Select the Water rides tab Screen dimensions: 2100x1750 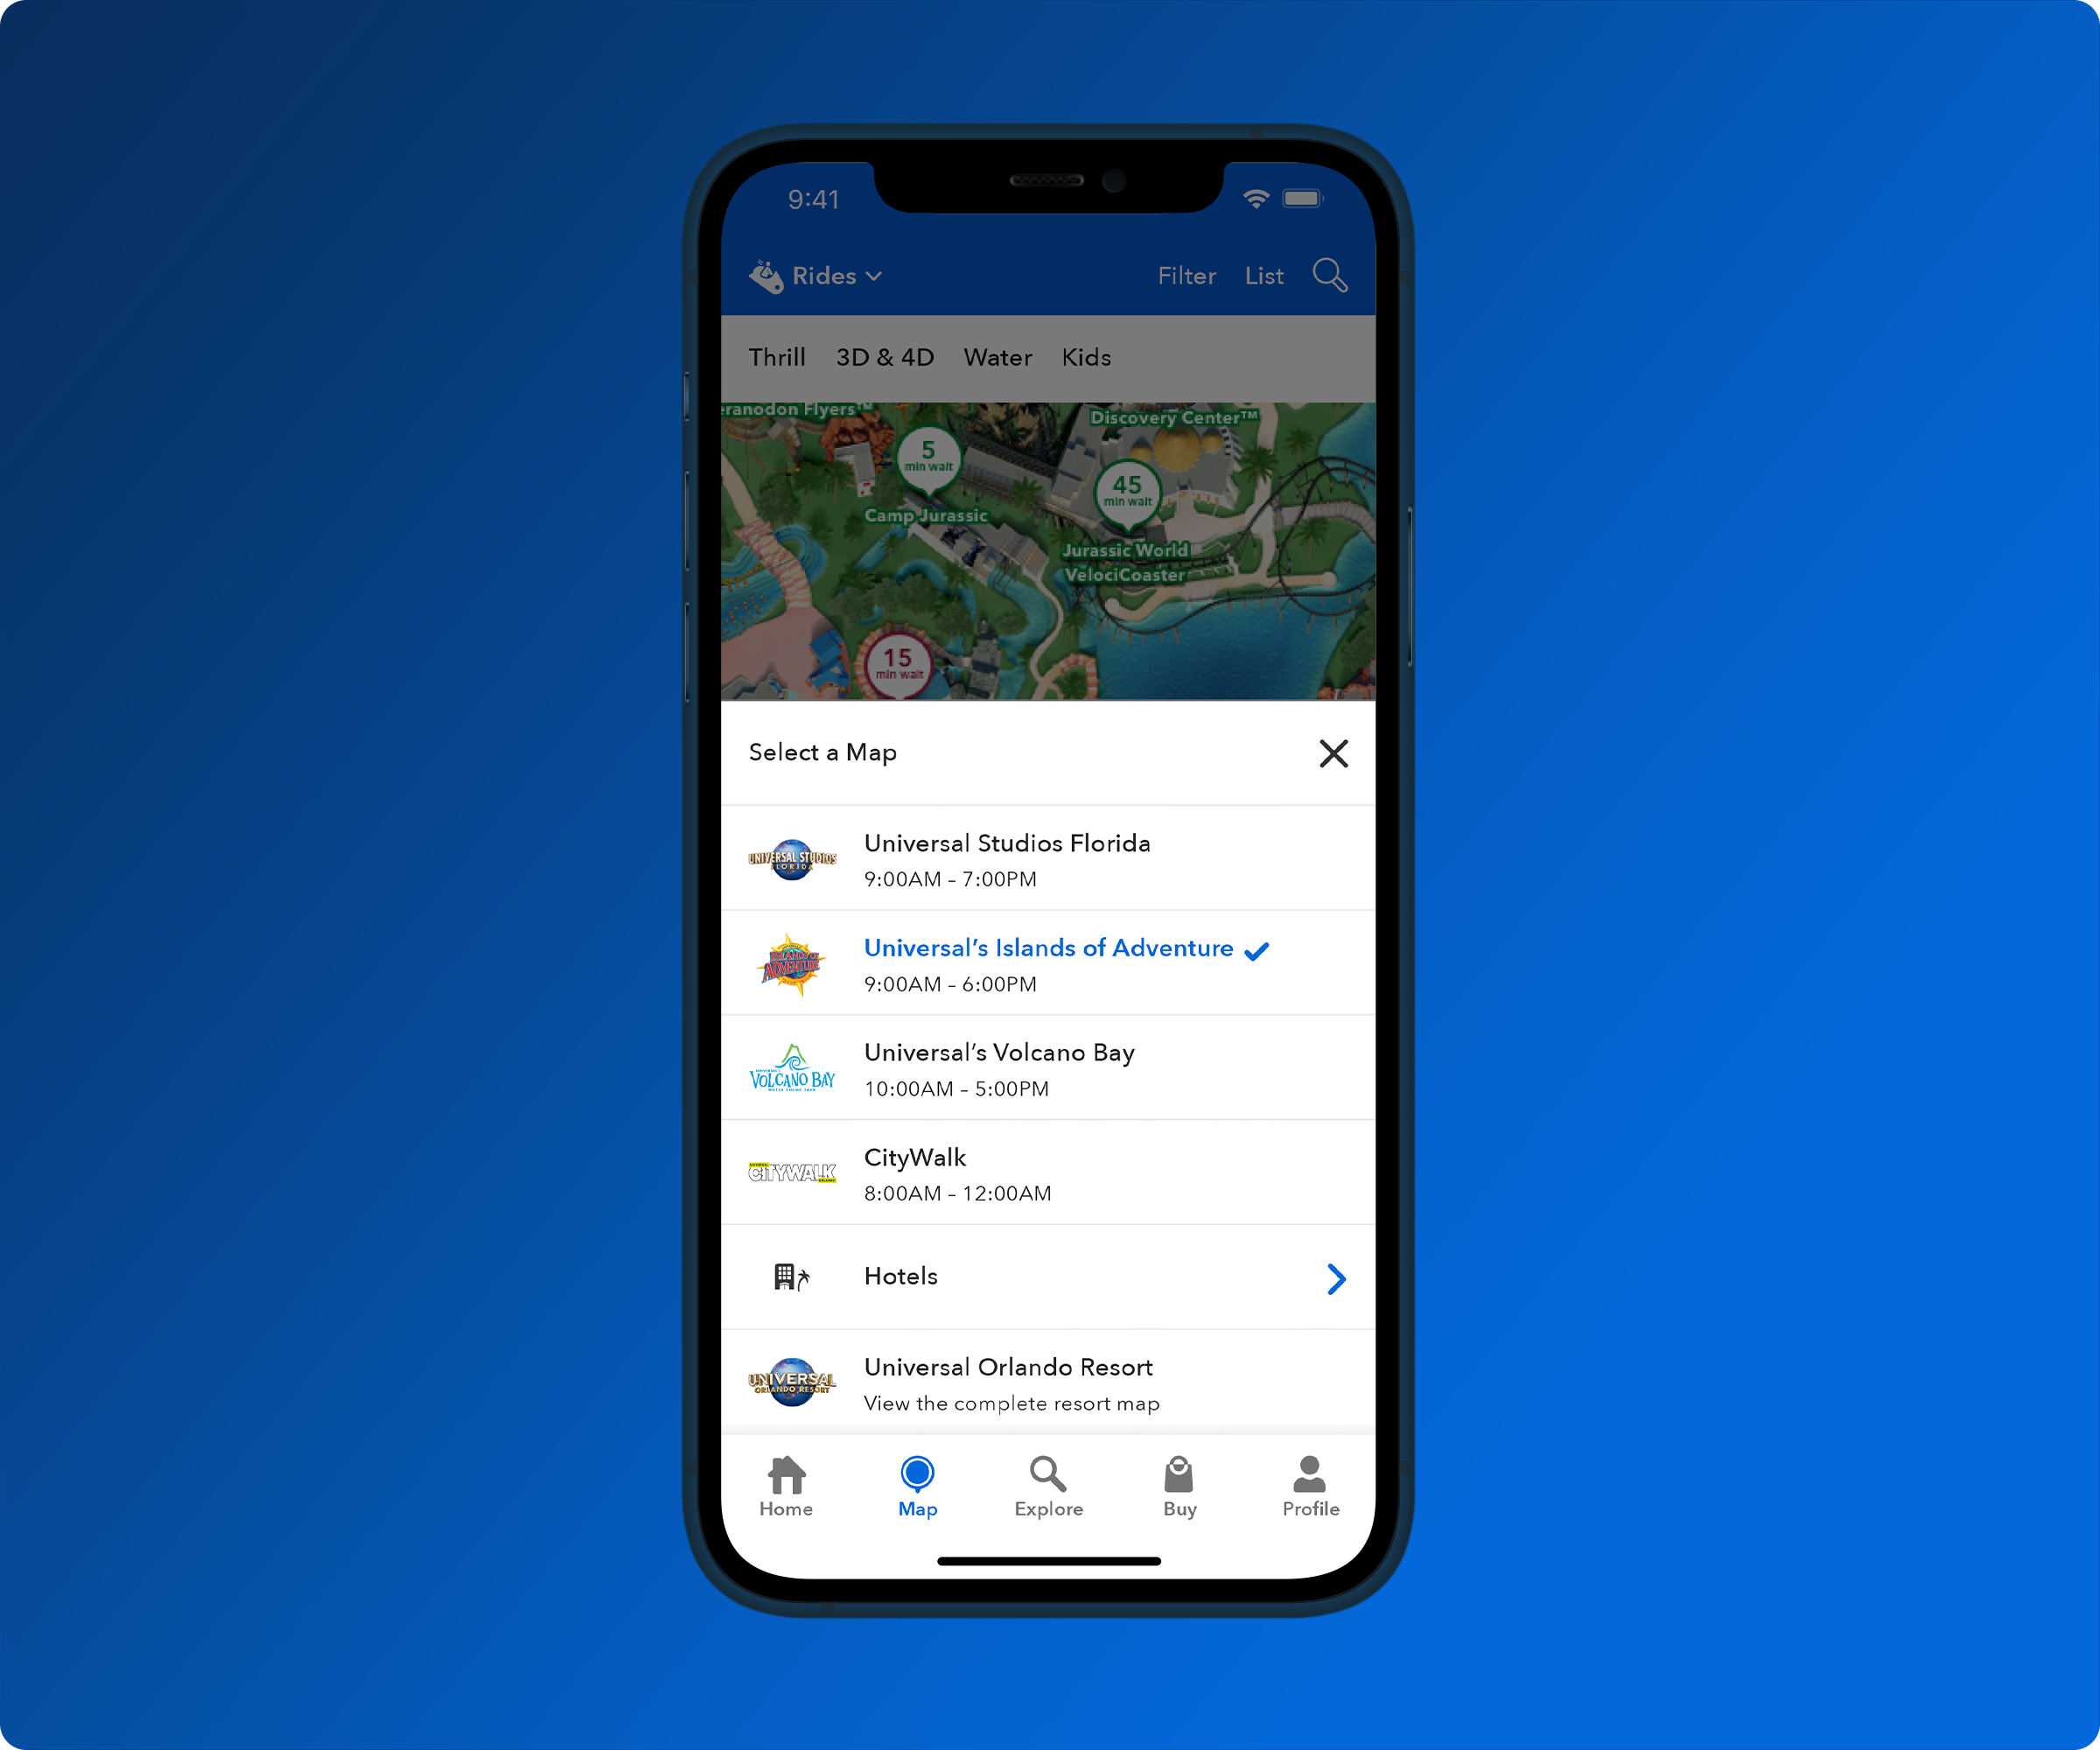tap(994, 358)
